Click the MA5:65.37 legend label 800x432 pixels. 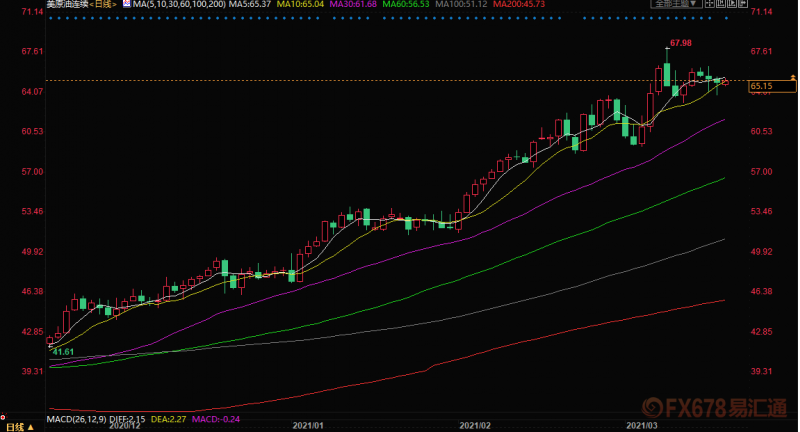click(248, 5)
